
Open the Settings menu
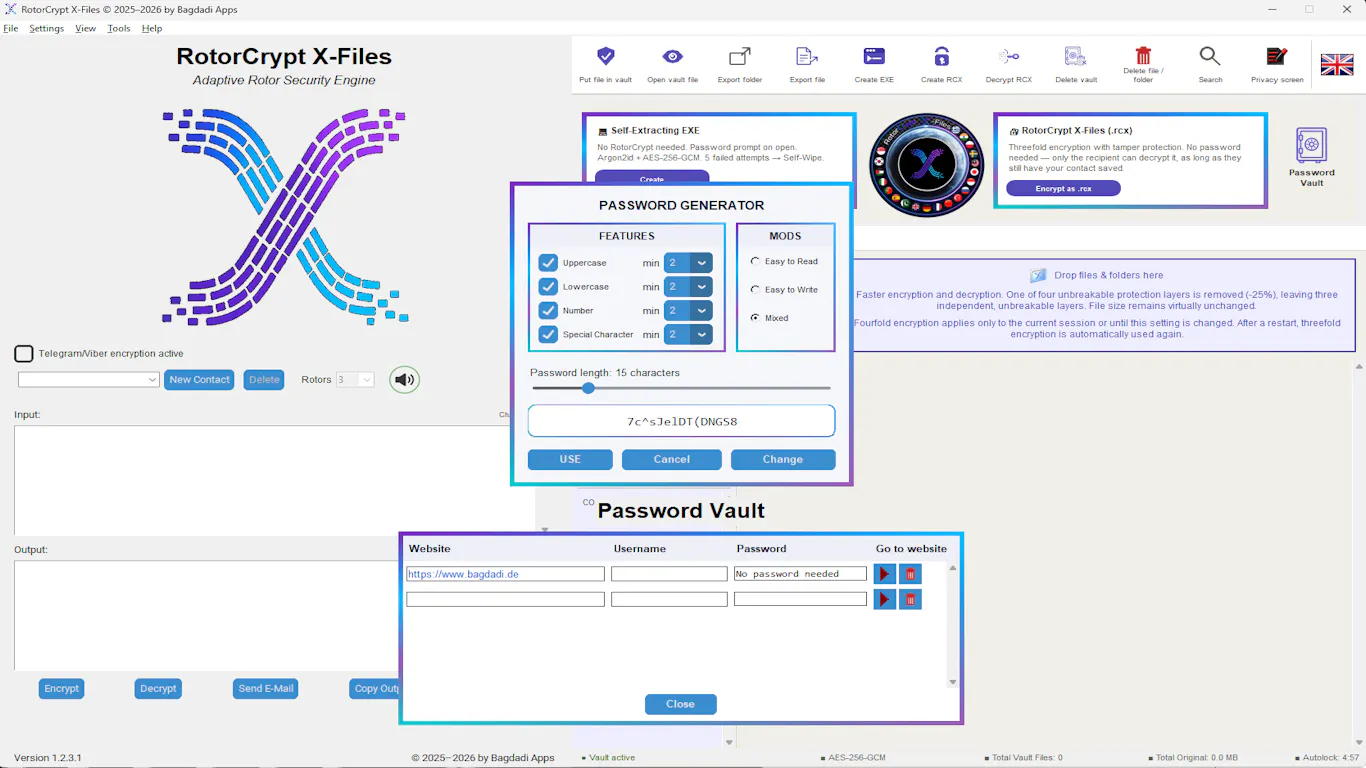point(47,28)
